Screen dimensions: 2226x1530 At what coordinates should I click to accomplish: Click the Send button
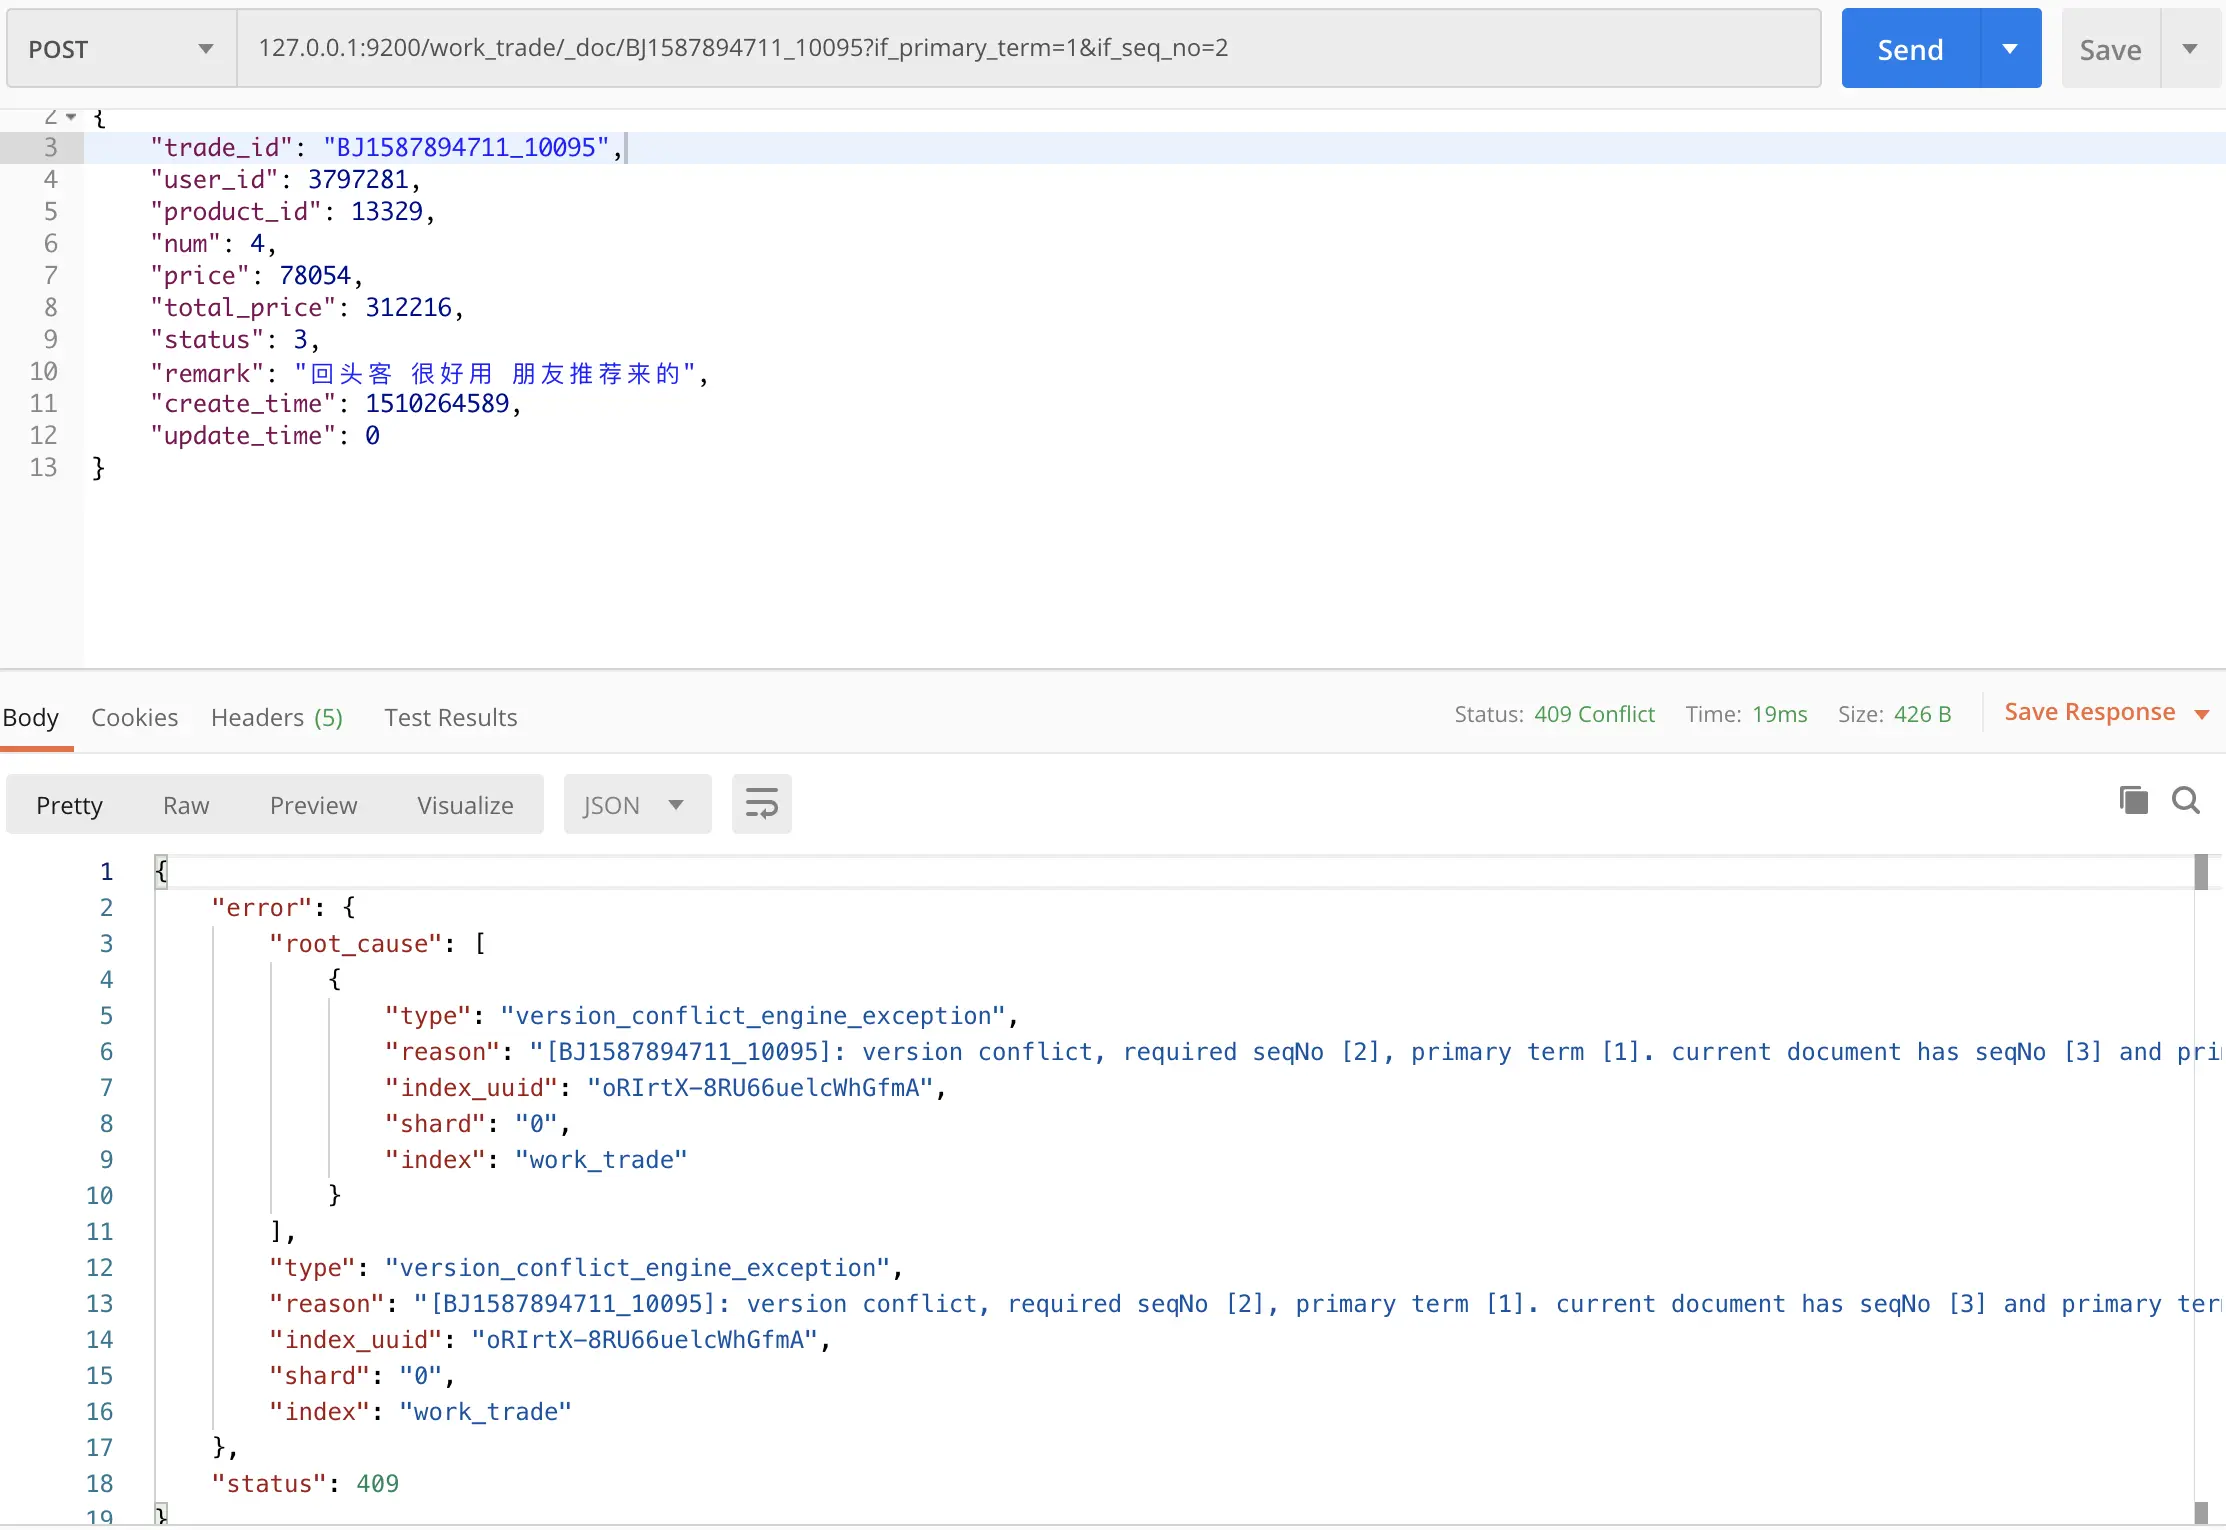pyautogui.click(x=1909, y=49)
